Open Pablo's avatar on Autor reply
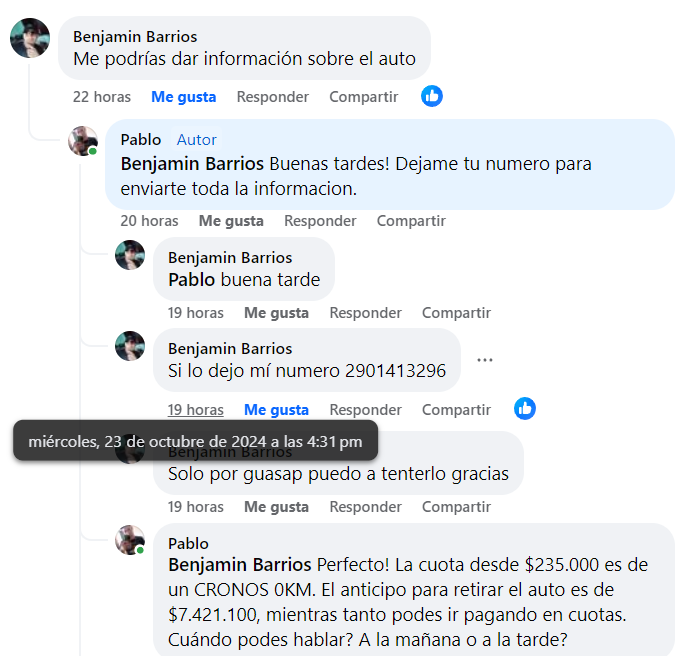This screenshot has width=675, height=656. [83, 141]
